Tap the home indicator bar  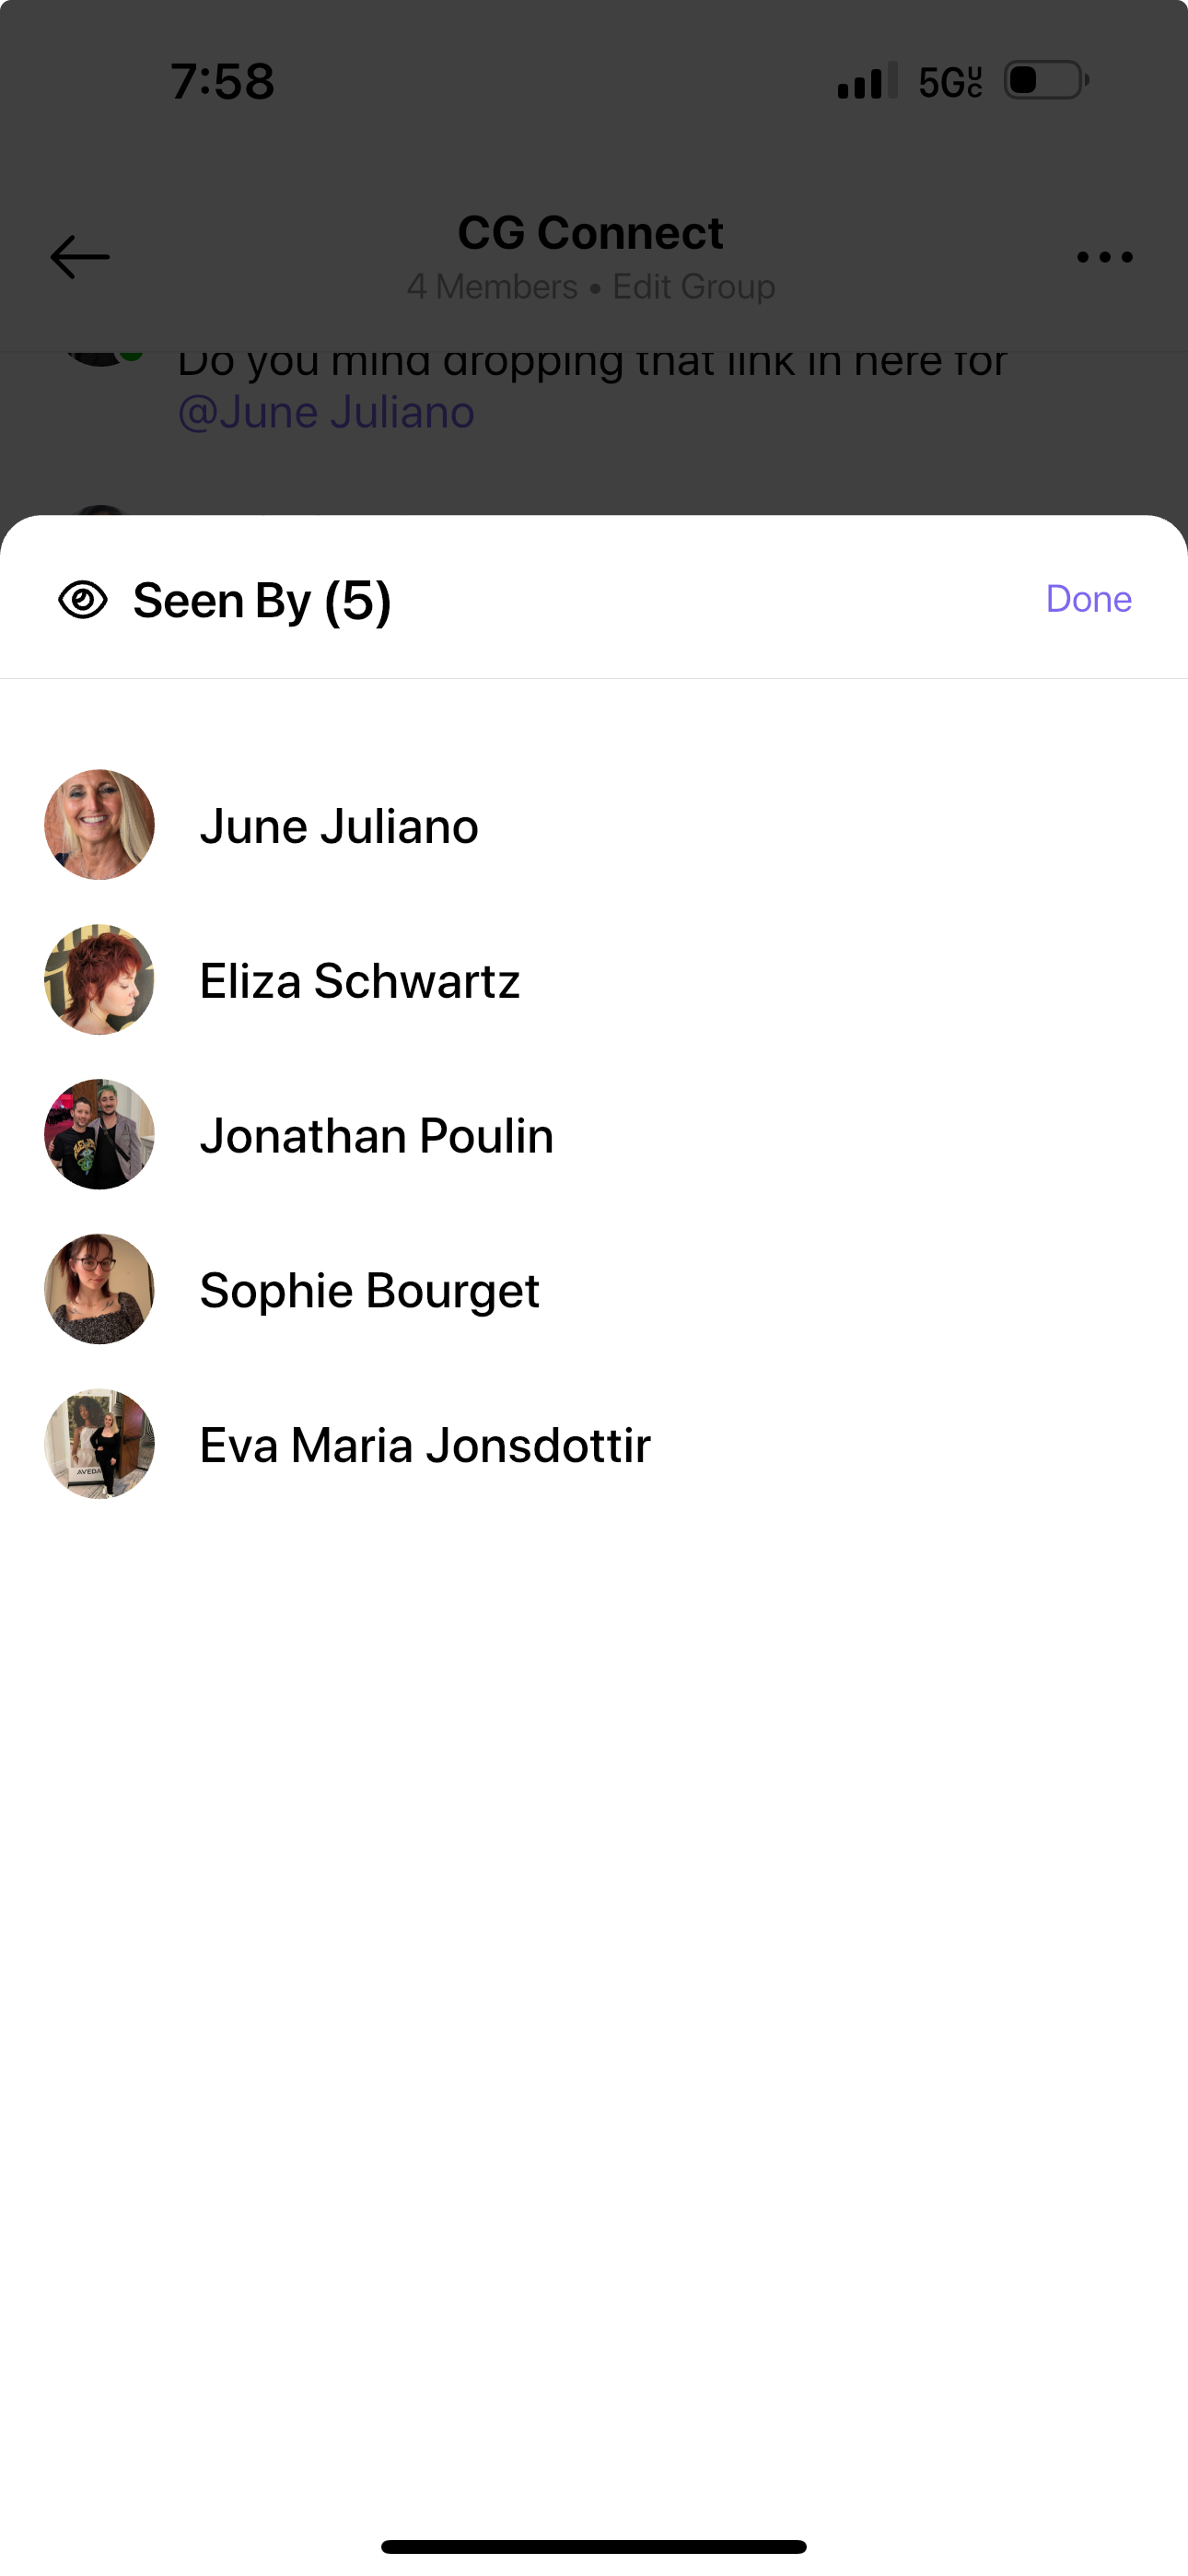click(594, 2546)
